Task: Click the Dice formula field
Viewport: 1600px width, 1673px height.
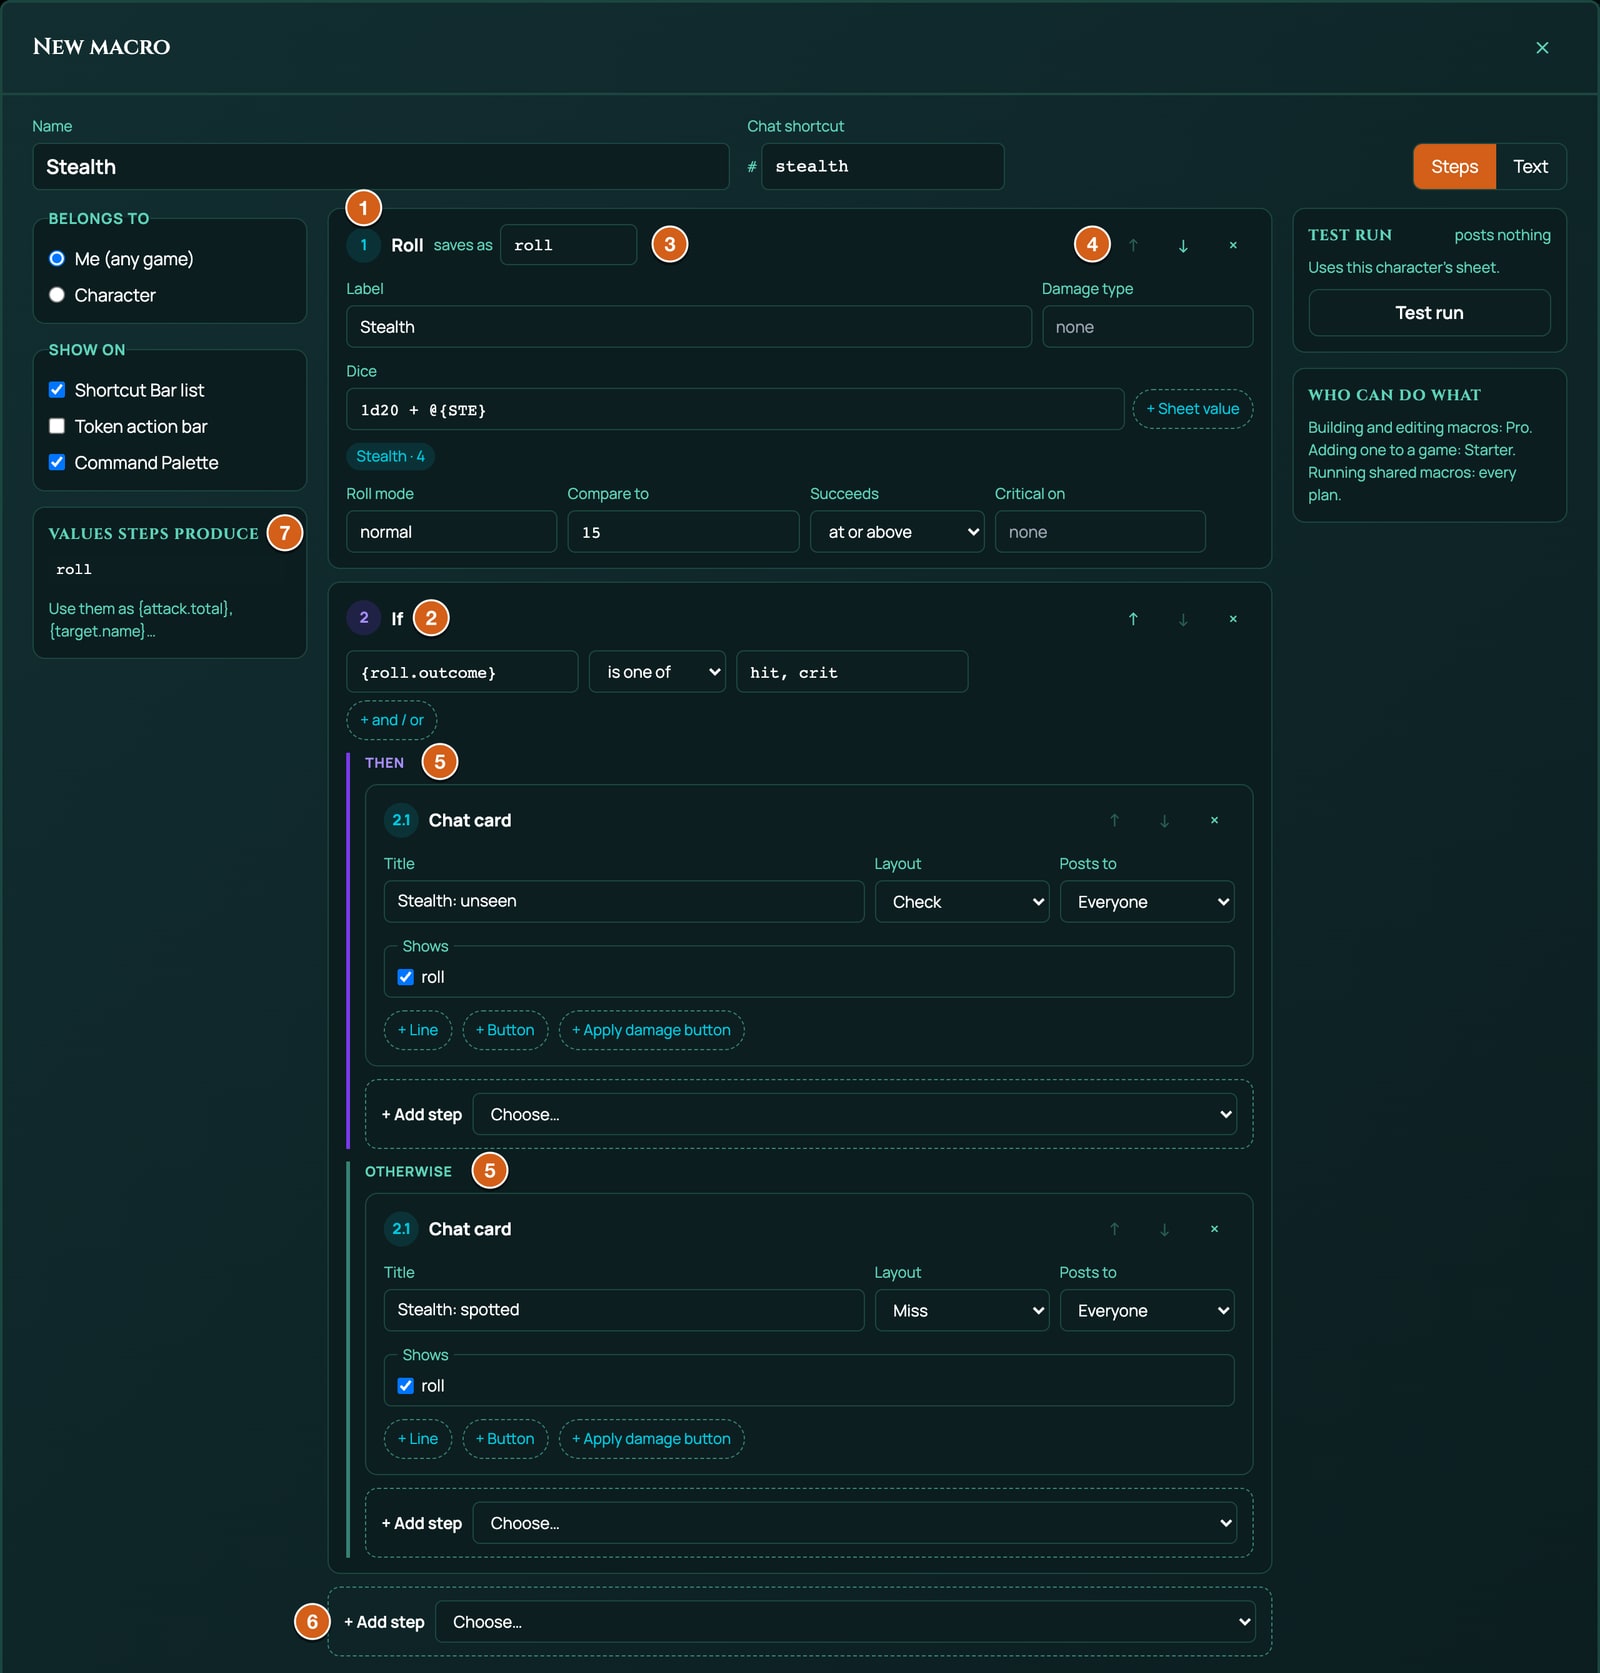Action: pyautogui.click(x=735, y=410)
